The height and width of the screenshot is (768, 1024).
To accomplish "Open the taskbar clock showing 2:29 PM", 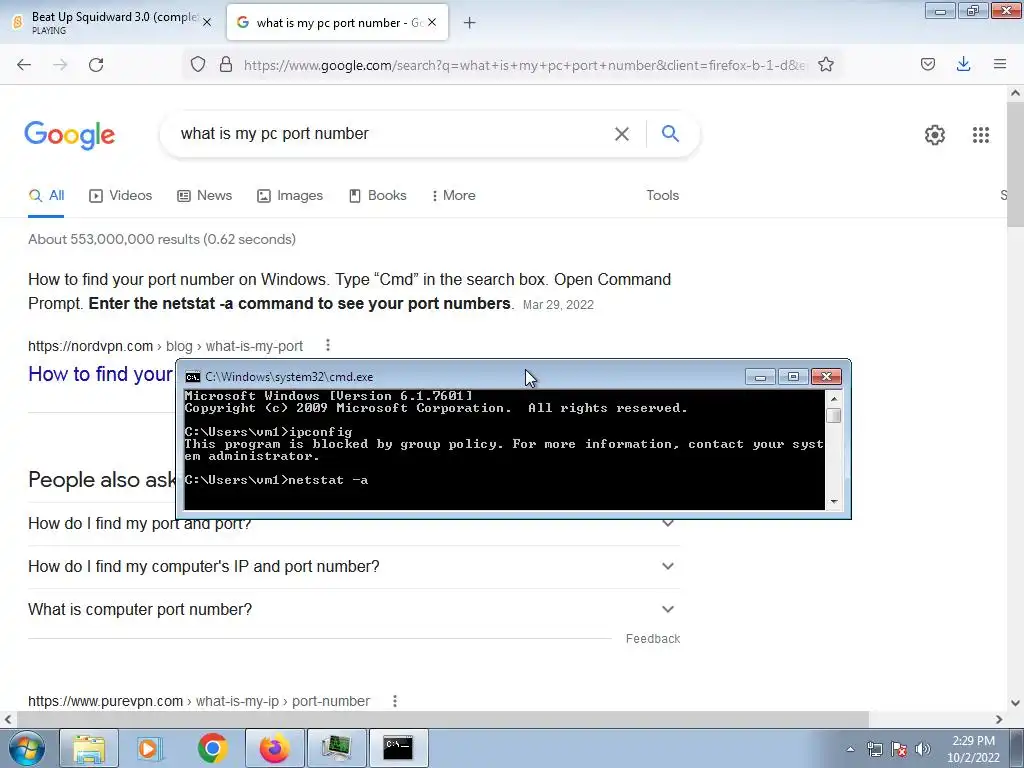I will point(973,749).
